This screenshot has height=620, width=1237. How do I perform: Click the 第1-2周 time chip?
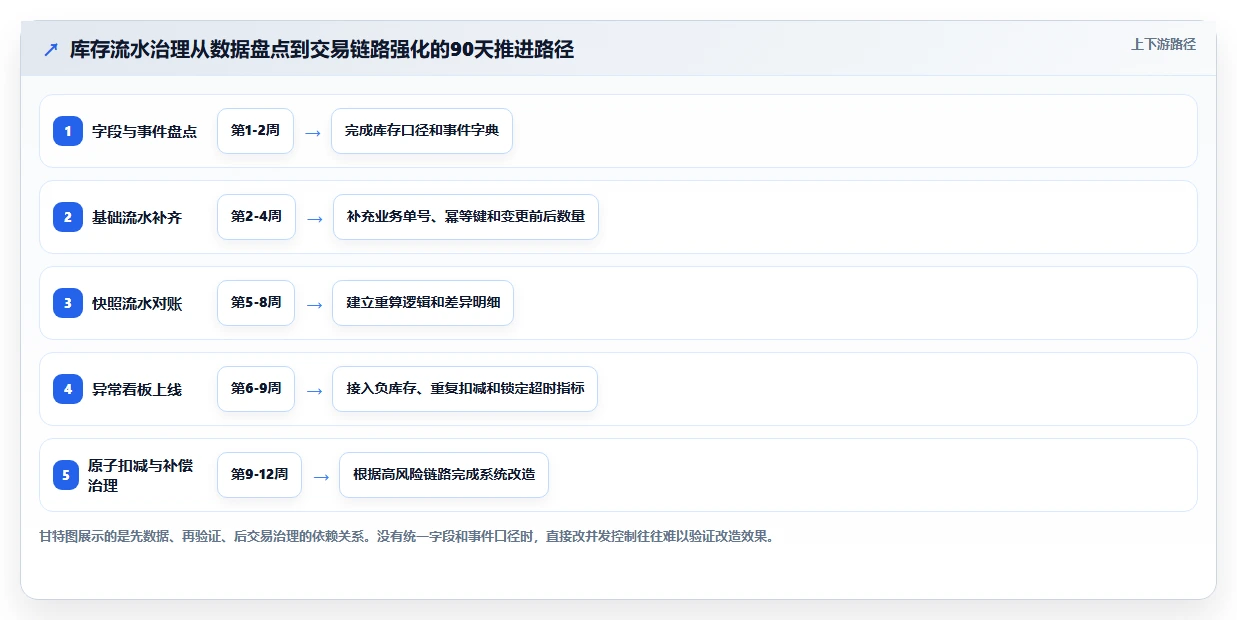[255, 131]
